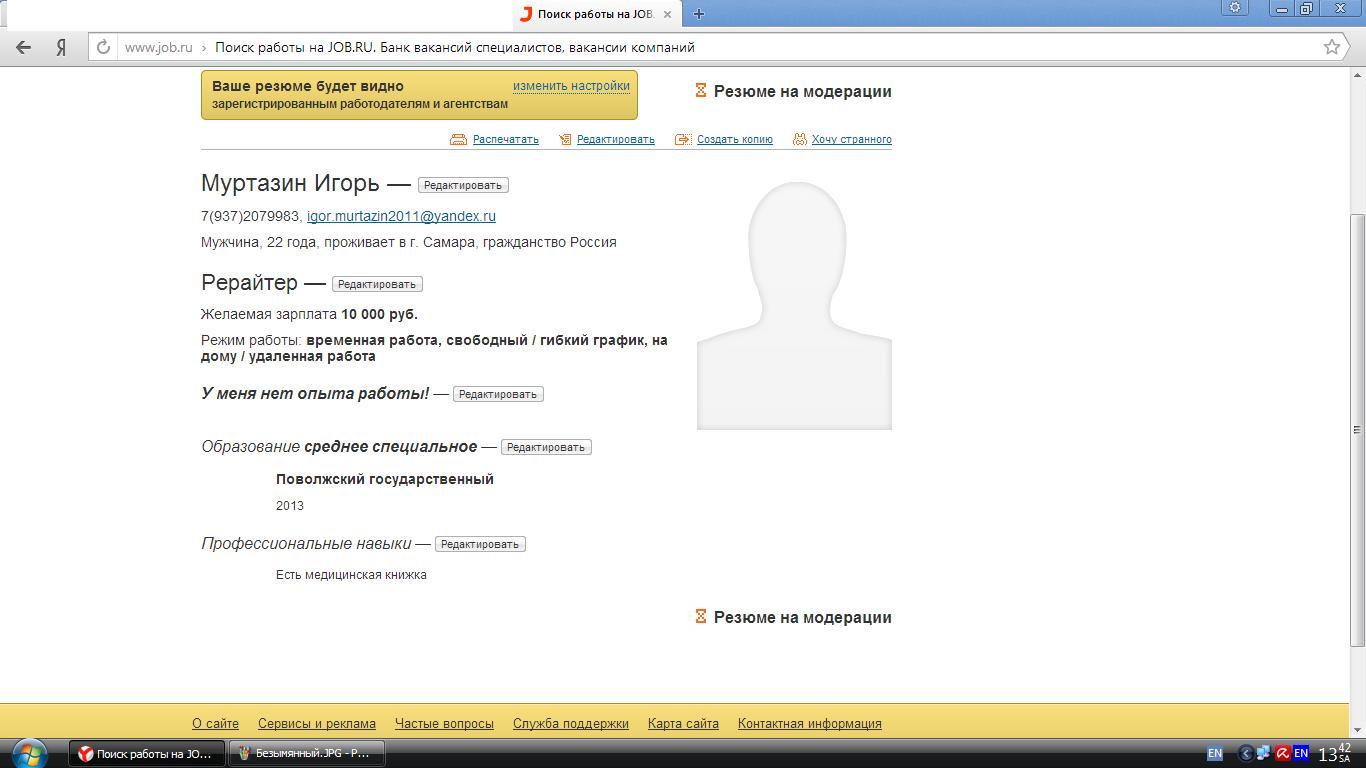Edit name with button beside Муртазин Игорь
This screenshot has height=768, width=1366.
pyautogui.click(x=463, y=185)
